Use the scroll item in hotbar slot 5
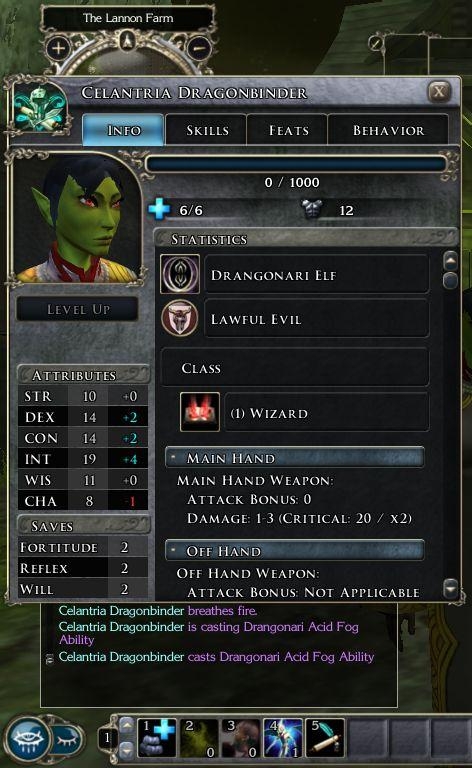 coord(325,738)
